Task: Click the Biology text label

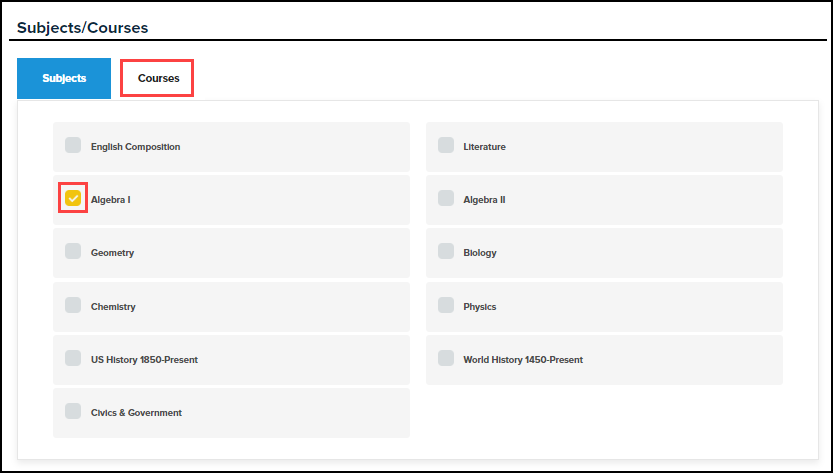Action: click(480, 253)
